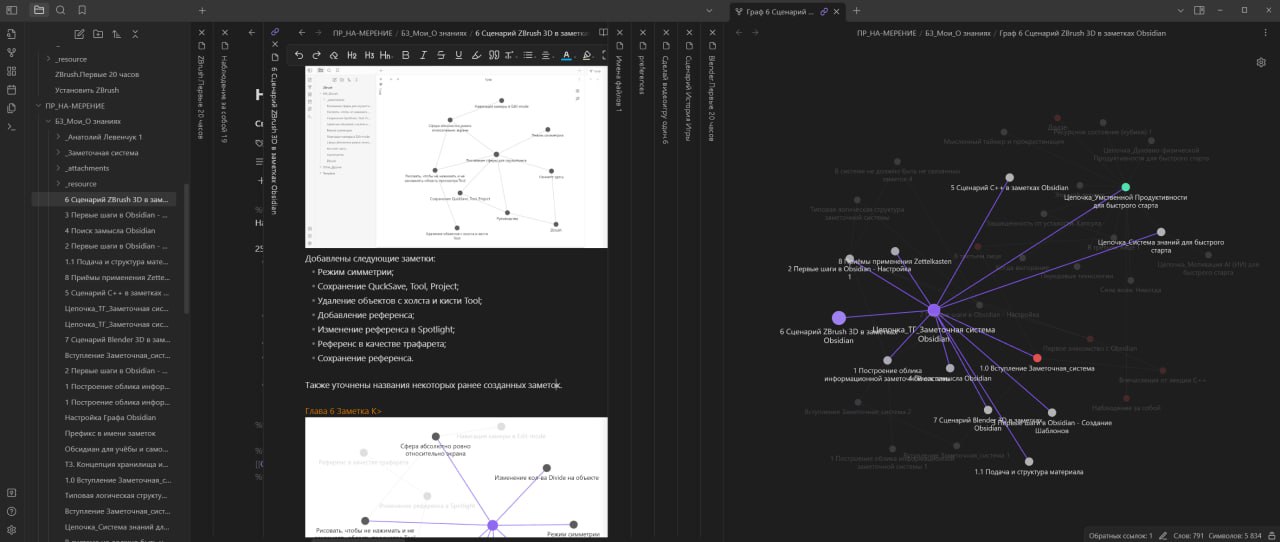Toggle bold formatting in the toolbar

point(405,55)
